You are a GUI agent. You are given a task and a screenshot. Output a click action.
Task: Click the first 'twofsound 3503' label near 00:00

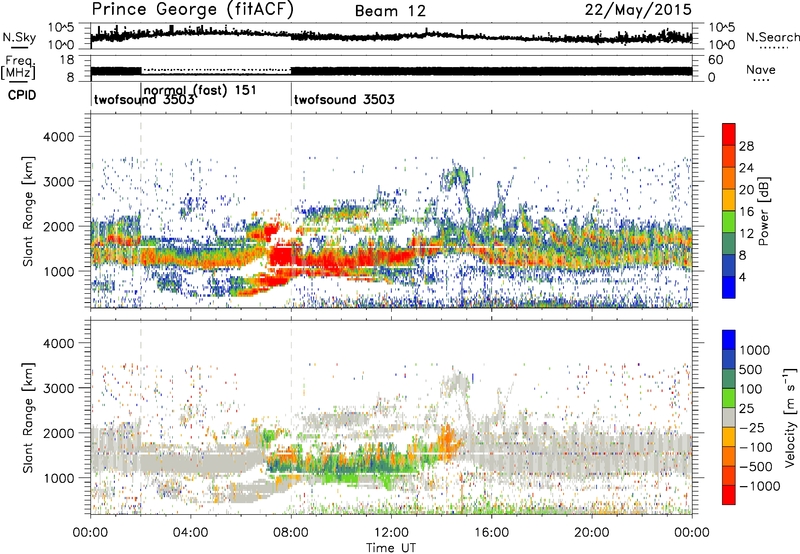[x=144, y=99]
